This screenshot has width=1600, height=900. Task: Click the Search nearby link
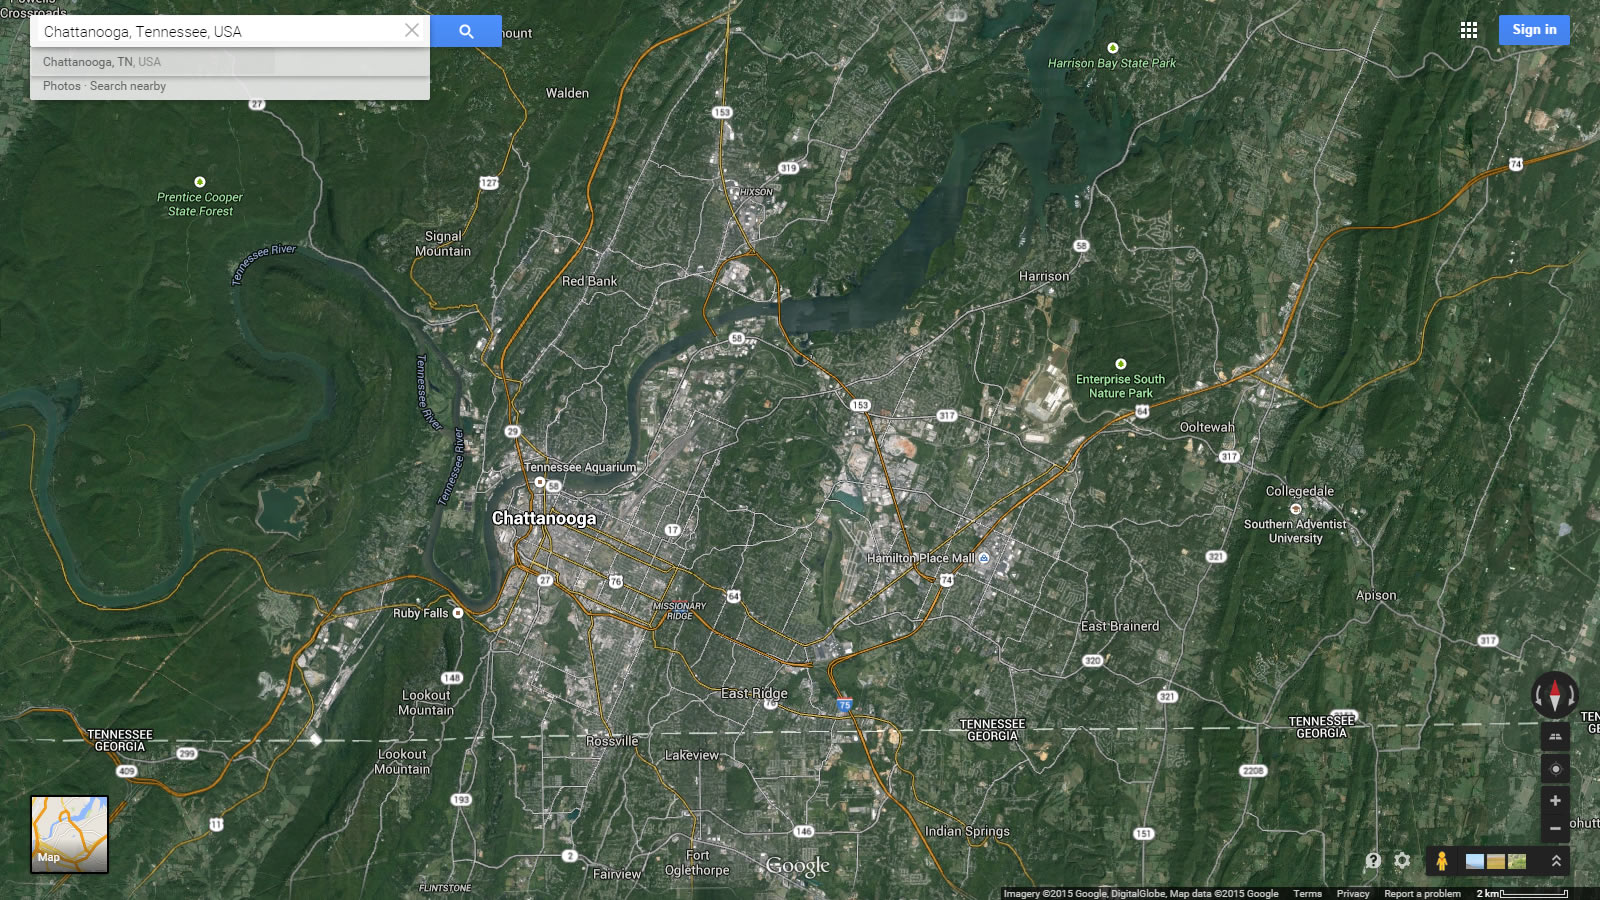(x=128, y=86)
